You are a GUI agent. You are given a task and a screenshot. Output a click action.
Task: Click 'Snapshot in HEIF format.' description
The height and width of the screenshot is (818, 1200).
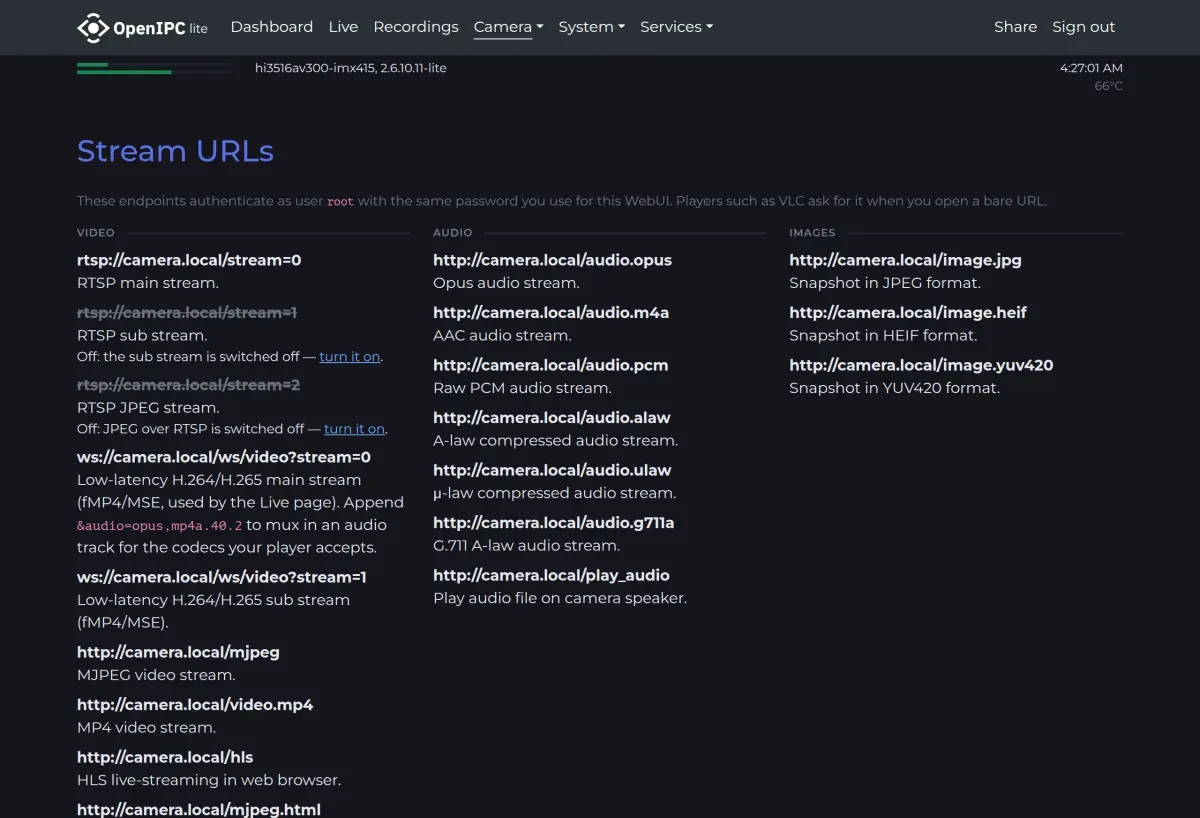click(x=883, y=336)
